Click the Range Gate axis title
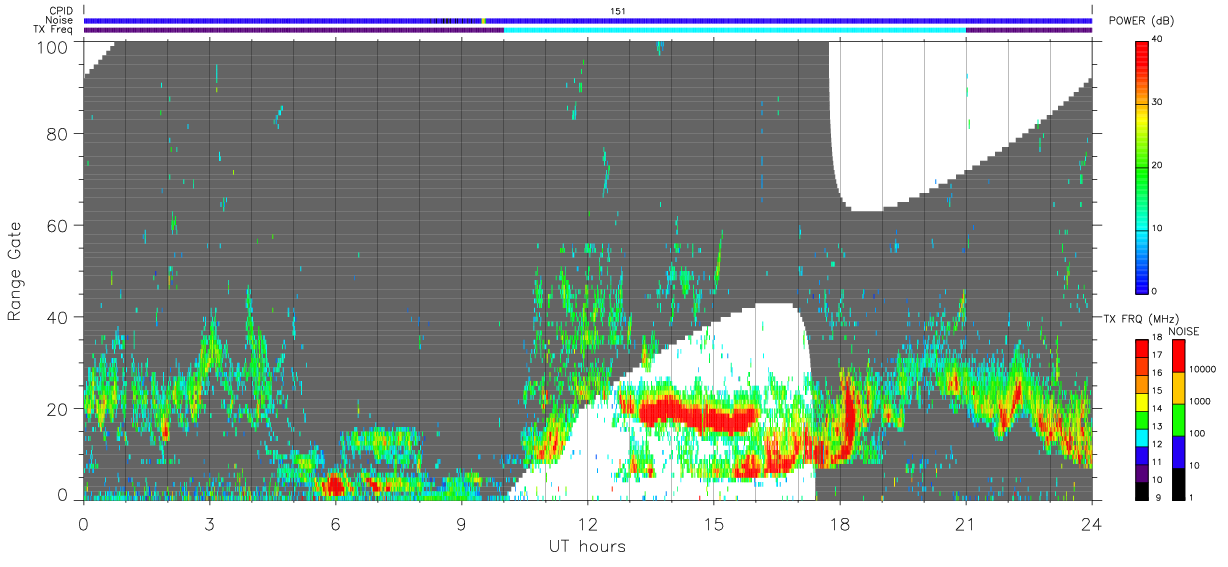1228x567 pixels. [x=15, y=271]
